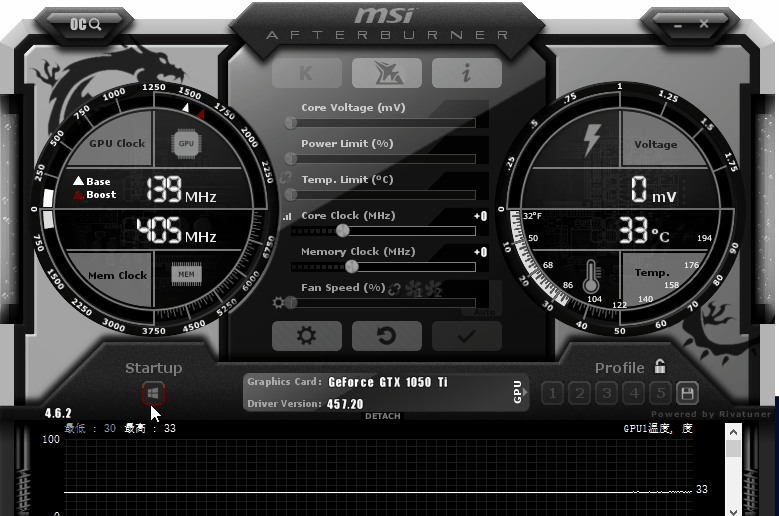Click the Core Clock +0 value
Screen dimensions: 779x516
[480, 216]
